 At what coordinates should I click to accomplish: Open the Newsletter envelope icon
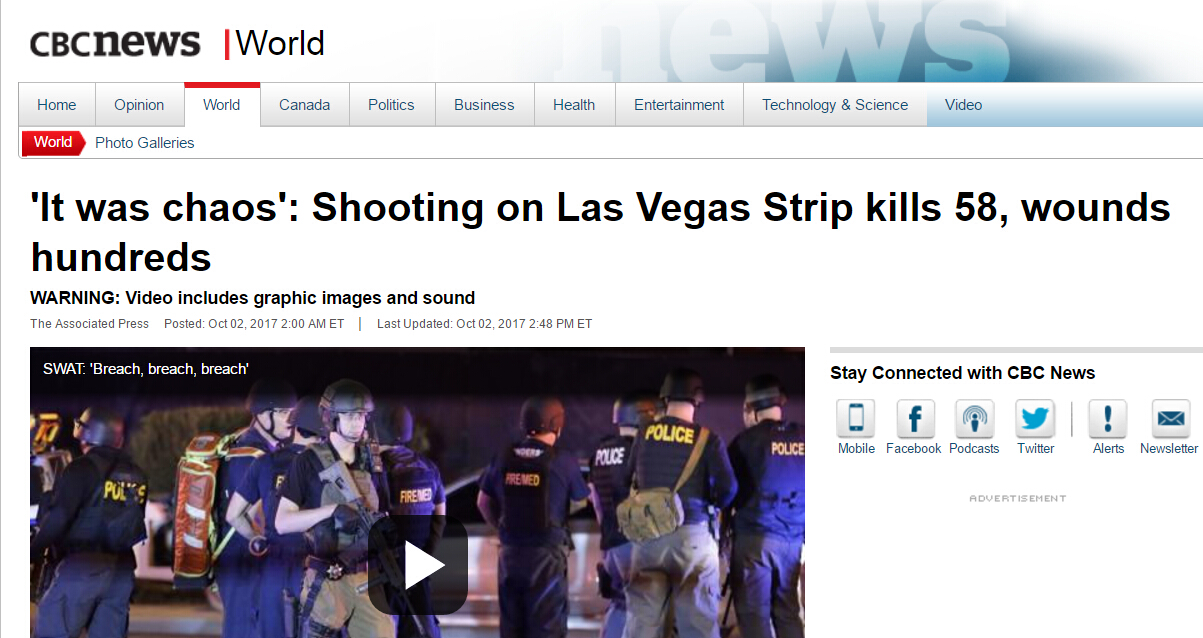(x=1170, y=418)
